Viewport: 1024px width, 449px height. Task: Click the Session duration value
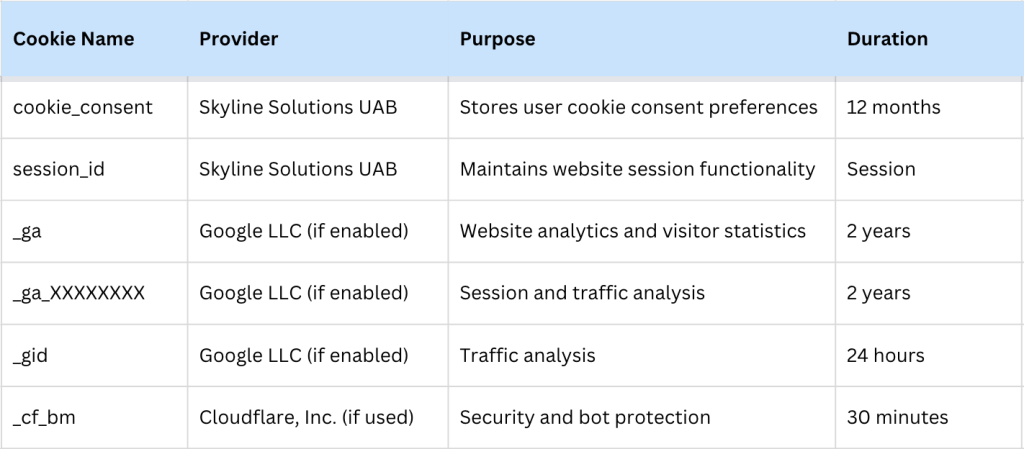[x=880, y=169]
